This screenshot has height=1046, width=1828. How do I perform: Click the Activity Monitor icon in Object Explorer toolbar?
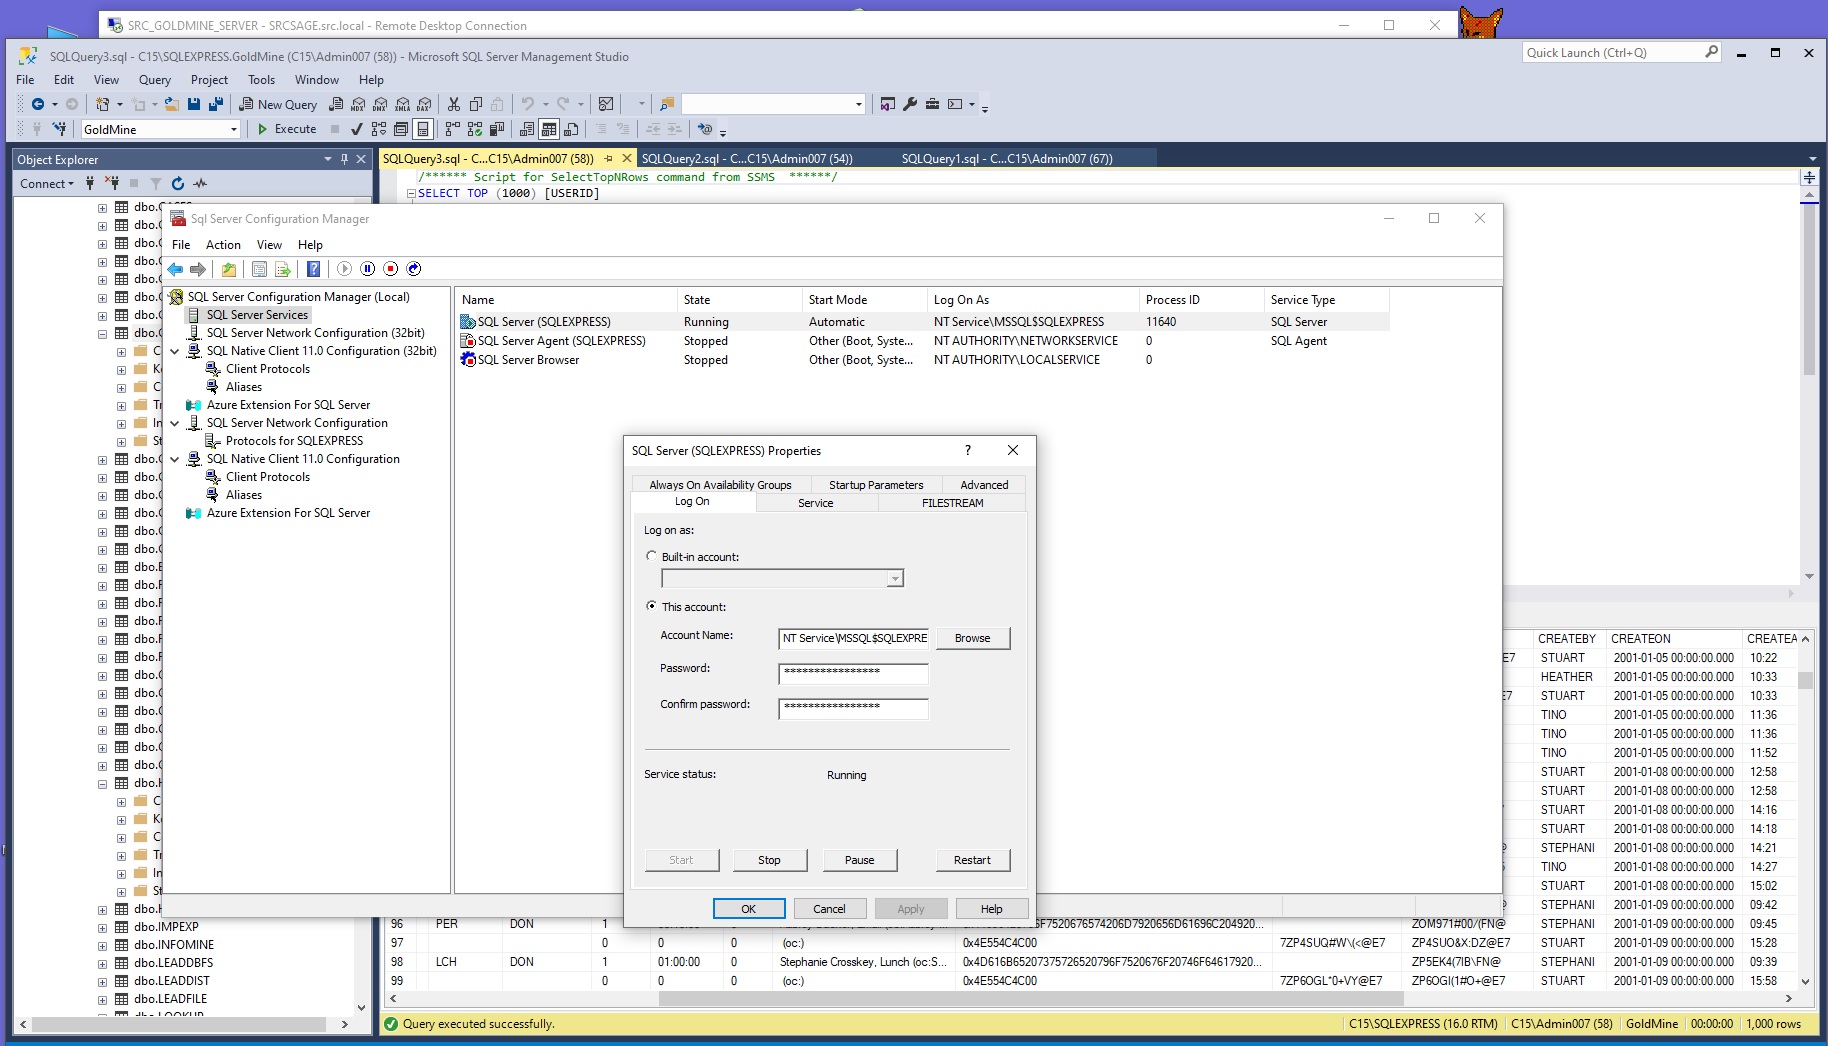200,183
